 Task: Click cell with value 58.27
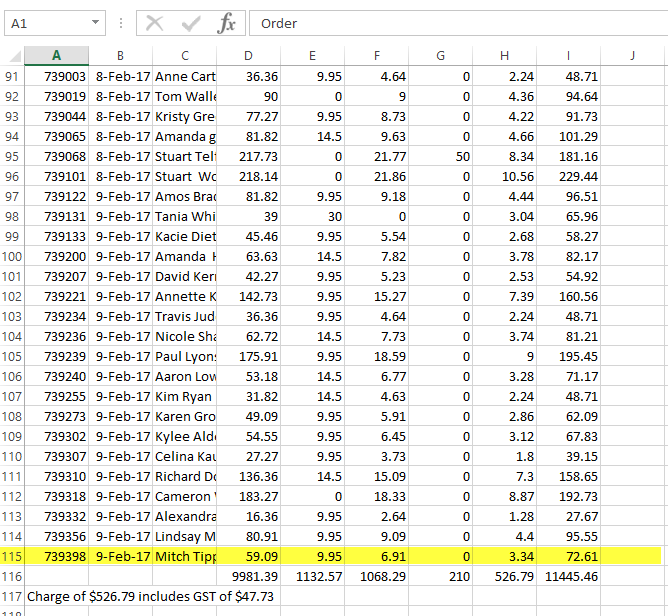(568, 237)
